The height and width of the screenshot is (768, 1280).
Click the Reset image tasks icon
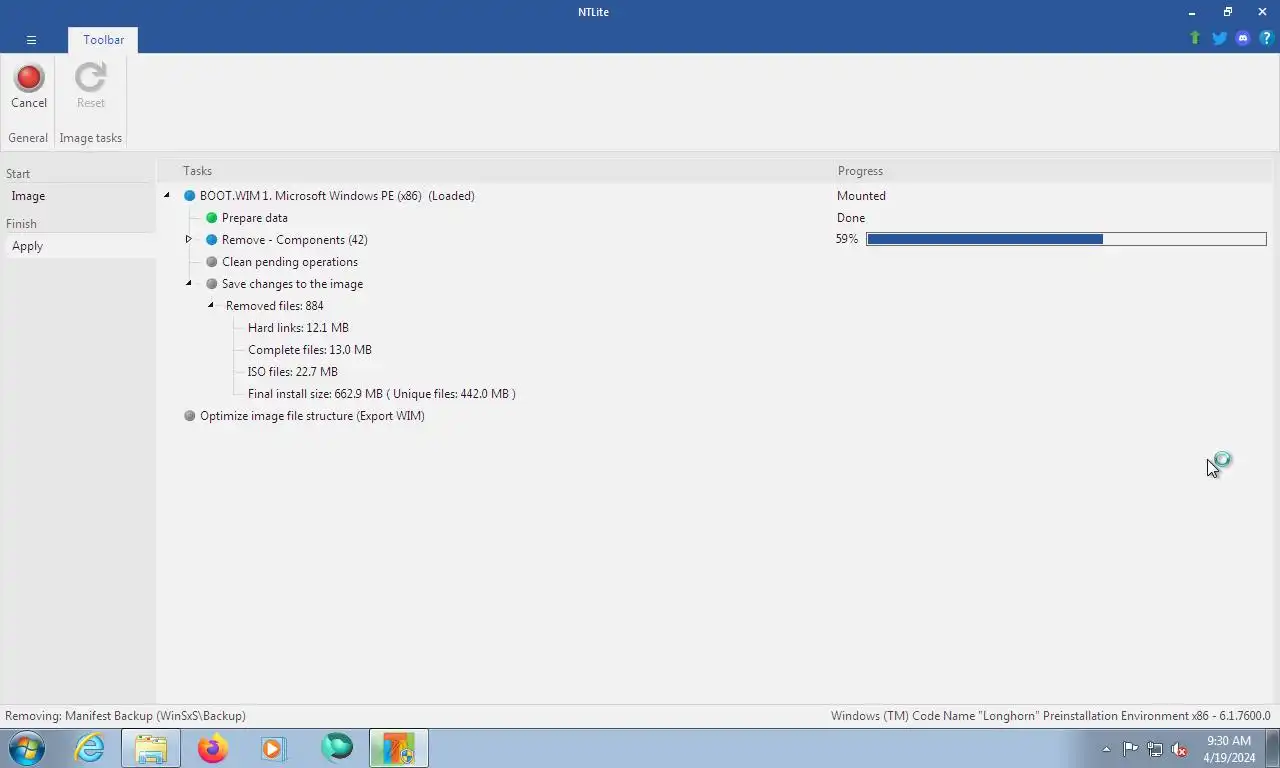point(90,87)
